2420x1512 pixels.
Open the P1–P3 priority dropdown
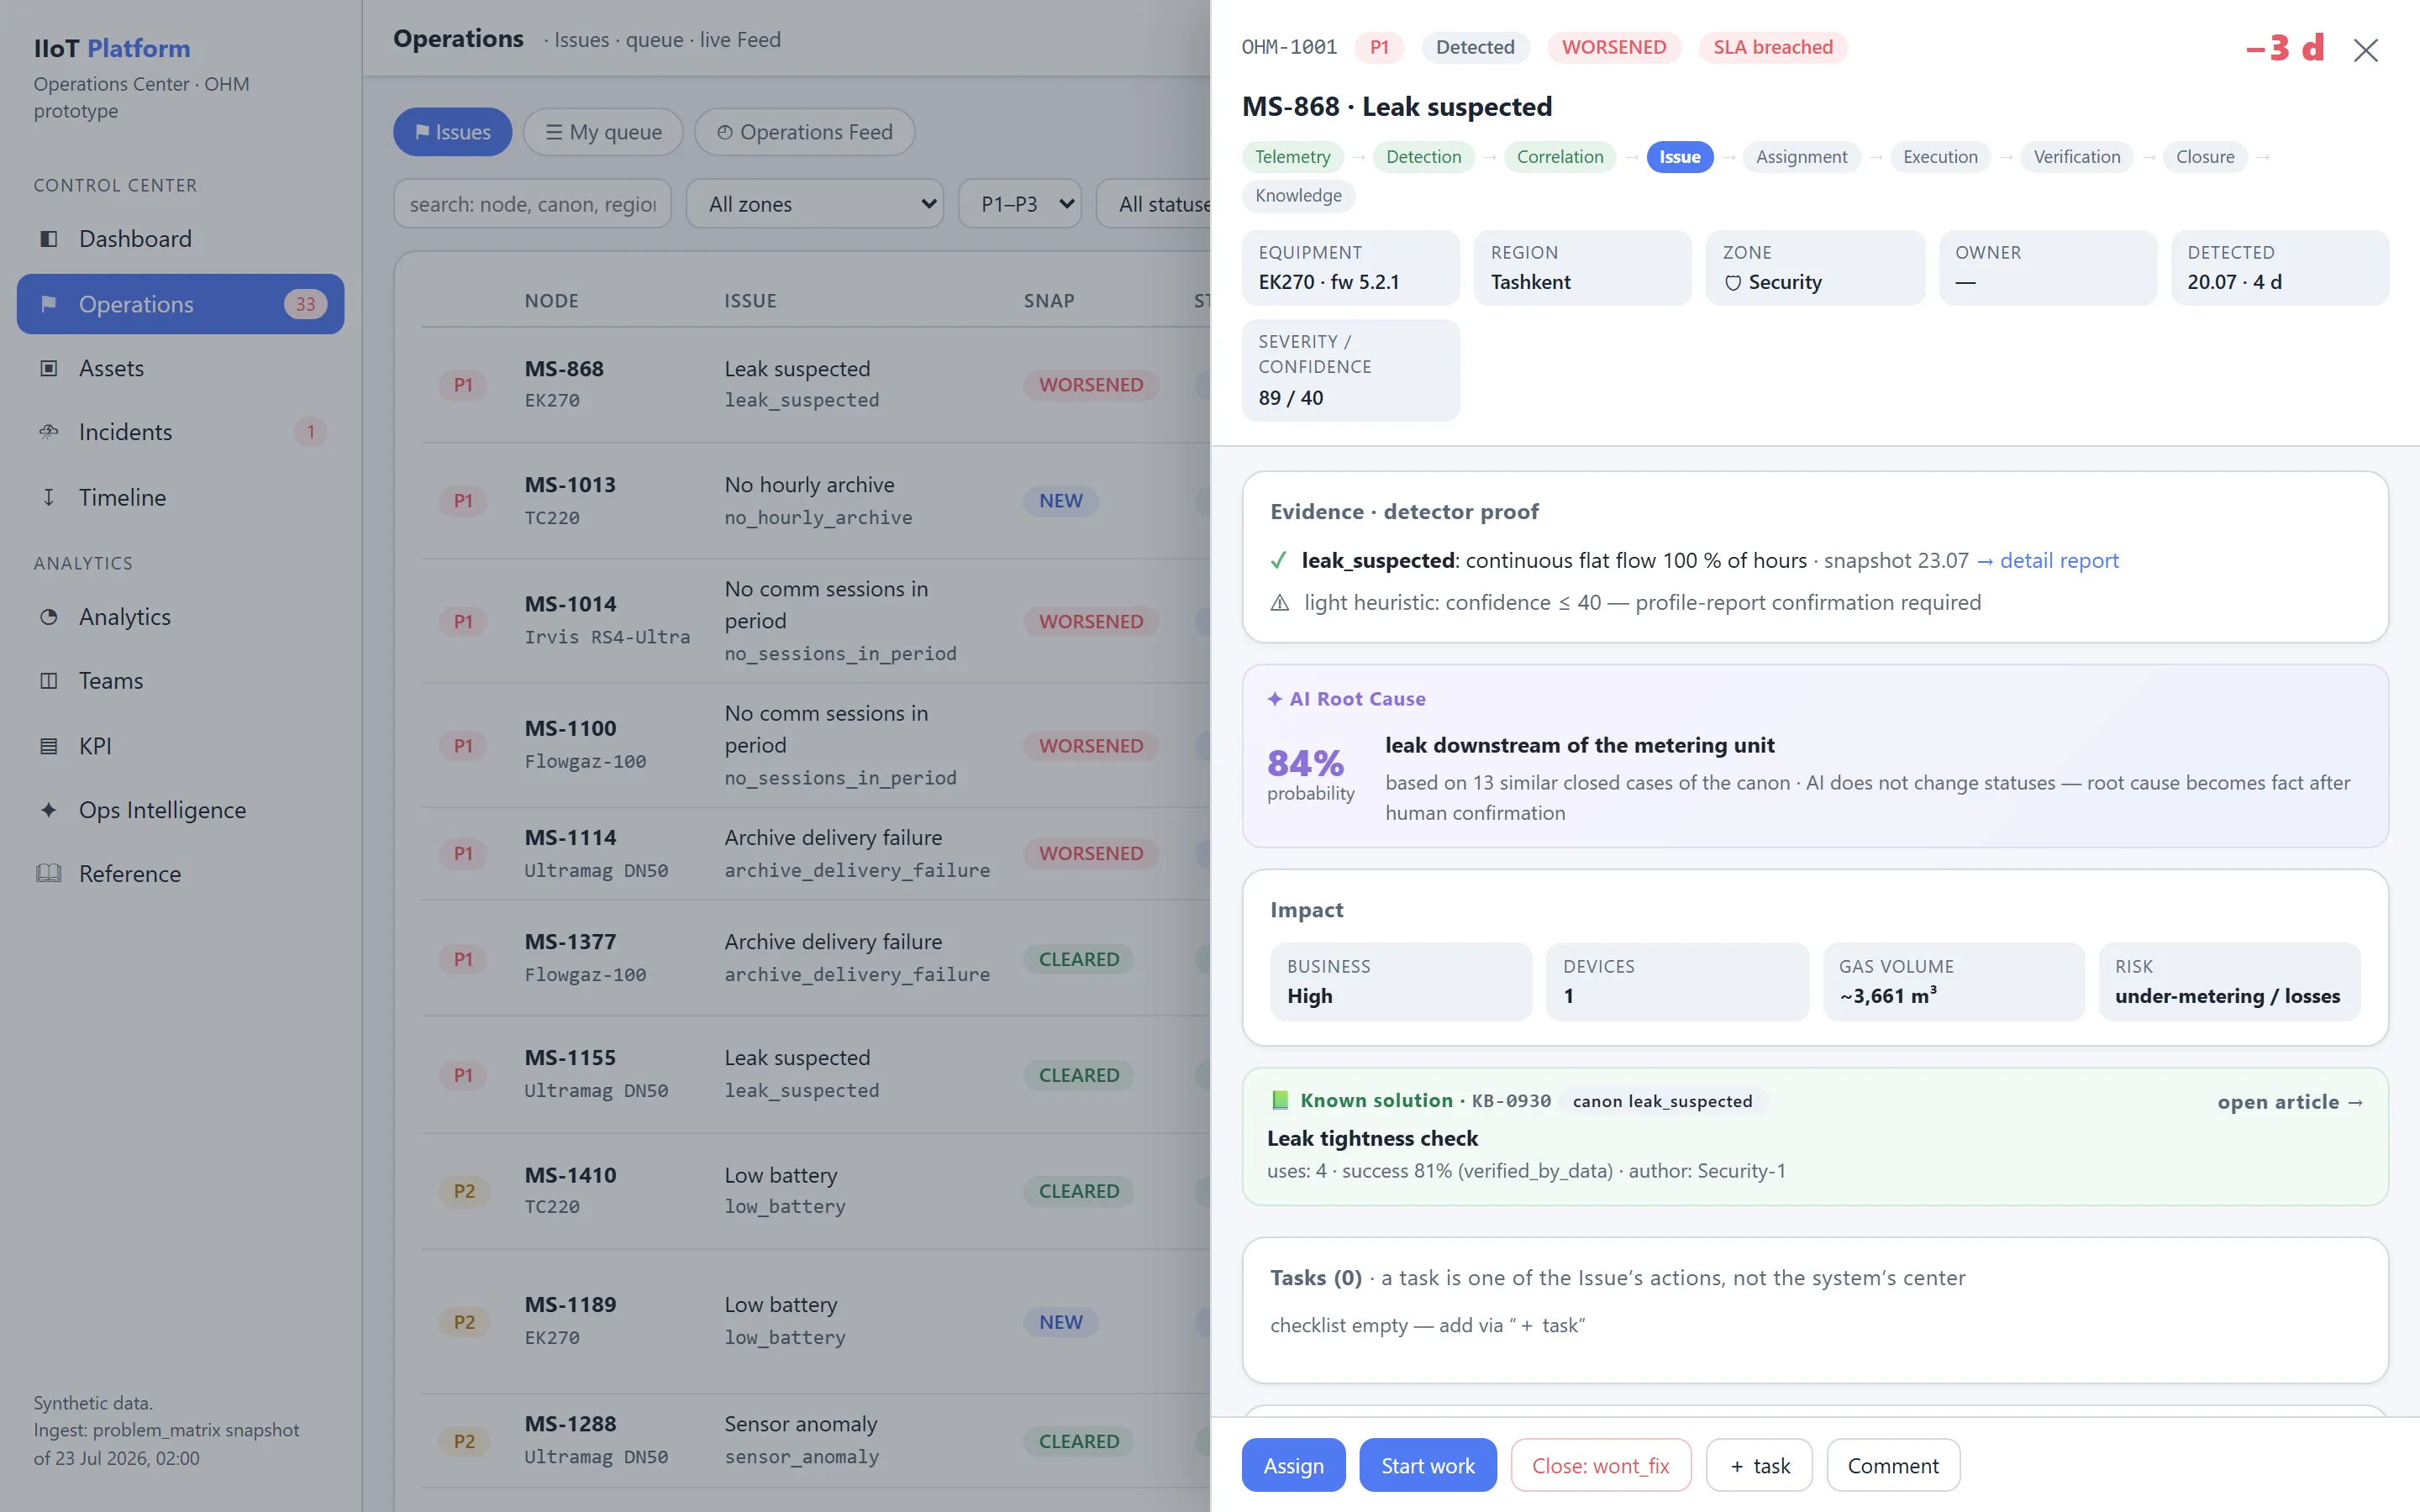[x=1020, y=204]
